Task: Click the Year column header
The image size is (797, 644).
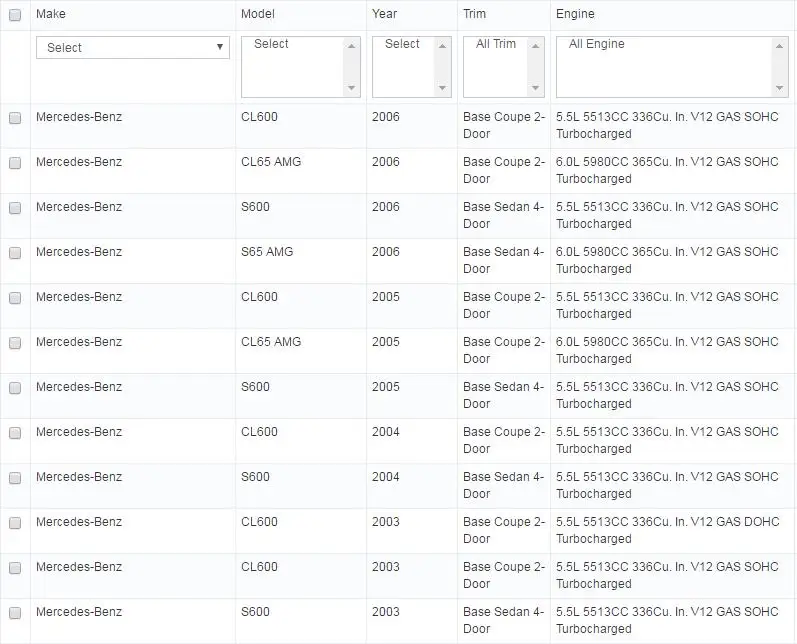Action: pos(384,14)
